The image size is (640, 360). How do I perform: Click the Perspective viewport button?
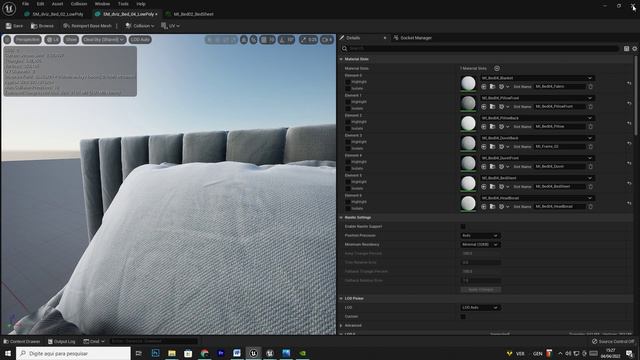[x=28, y=40]
